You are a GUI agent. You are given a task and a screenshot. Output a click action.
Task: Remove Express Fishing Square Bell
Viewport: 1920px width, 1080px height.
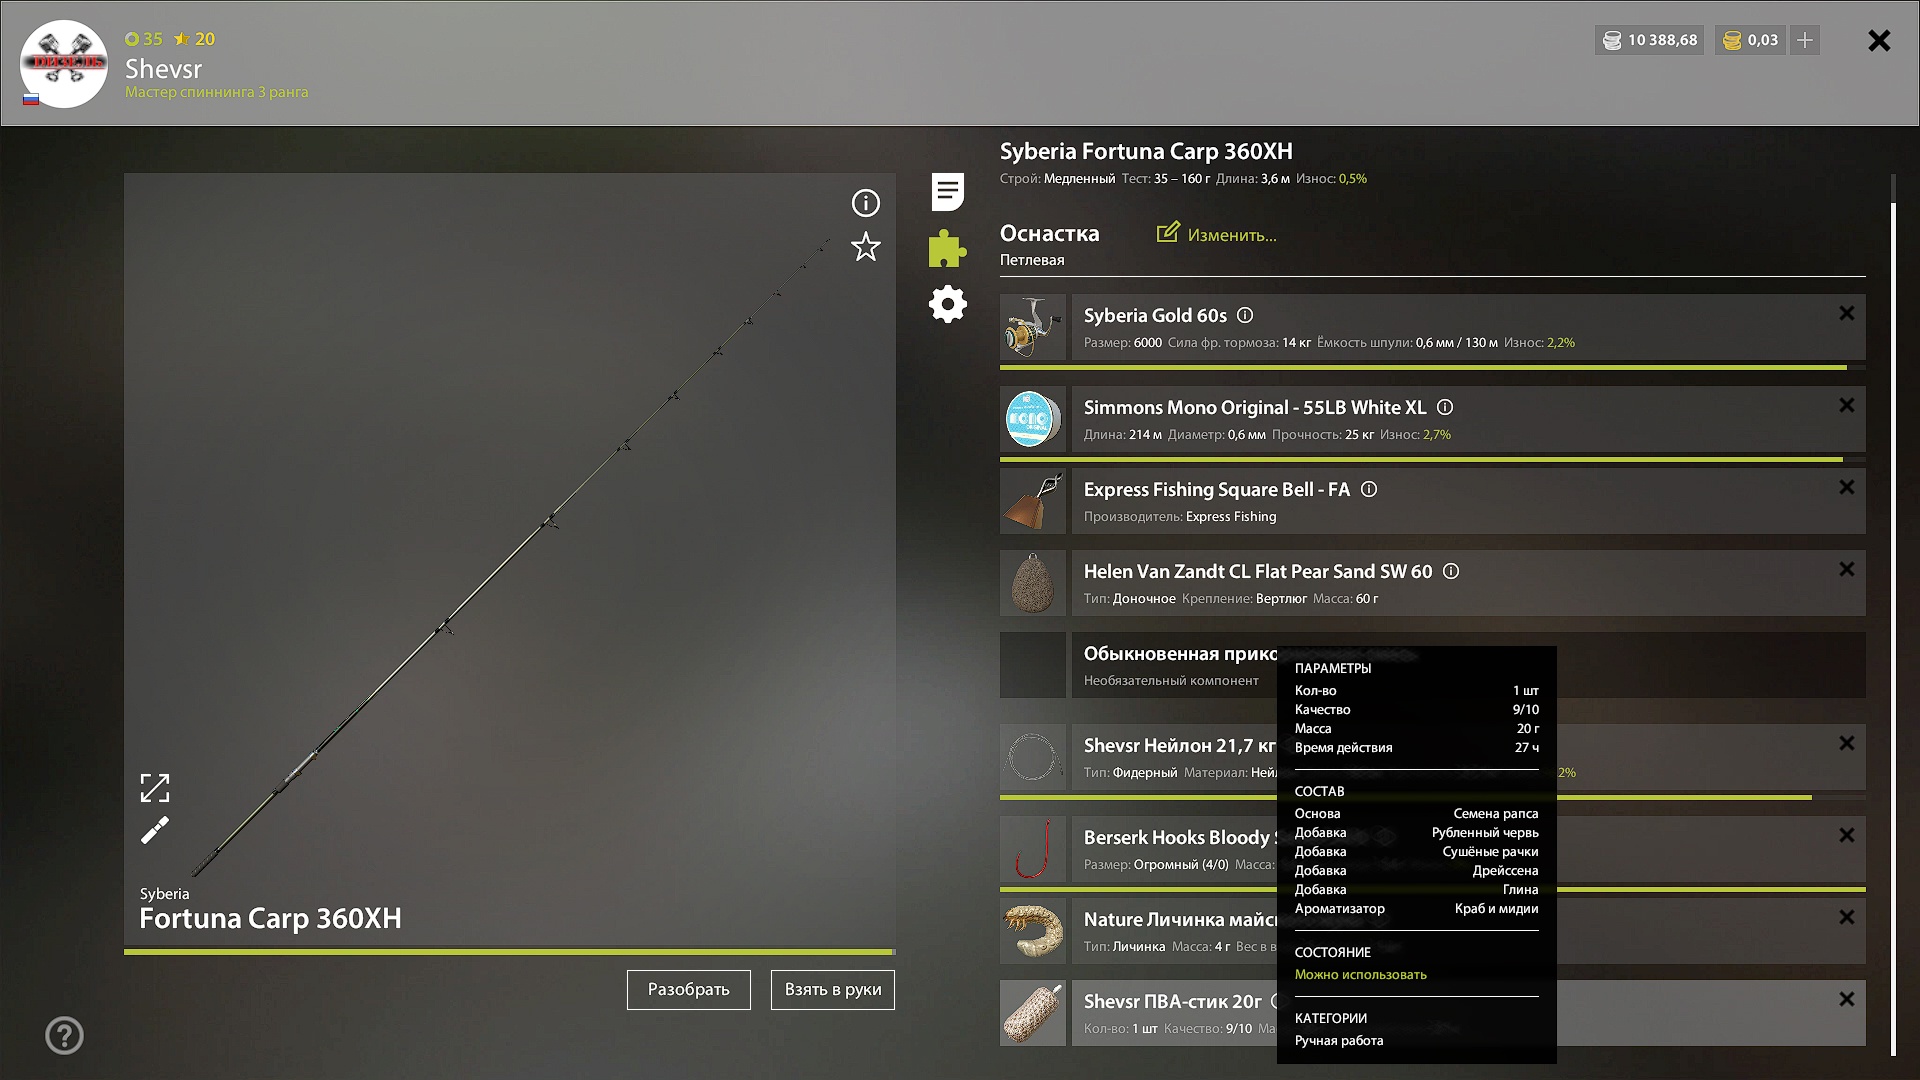1846,488
